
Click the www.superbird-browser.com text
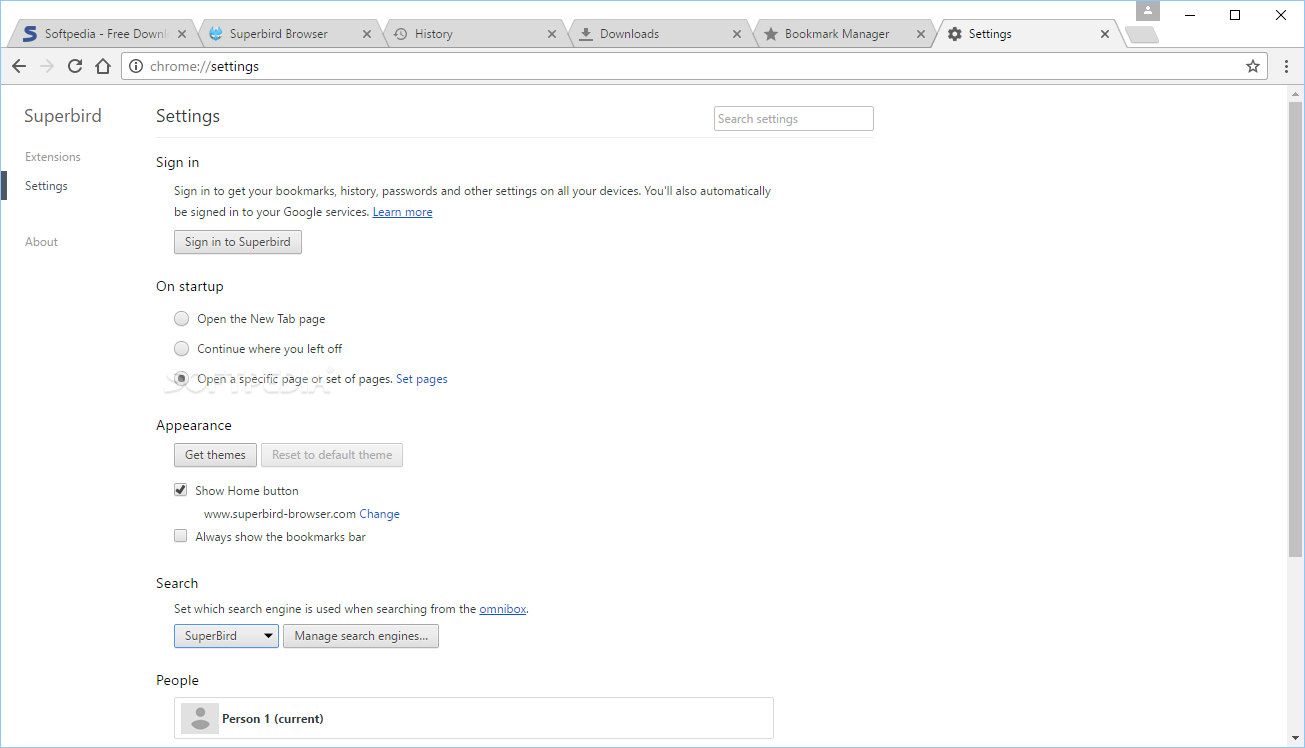point(280,514)
